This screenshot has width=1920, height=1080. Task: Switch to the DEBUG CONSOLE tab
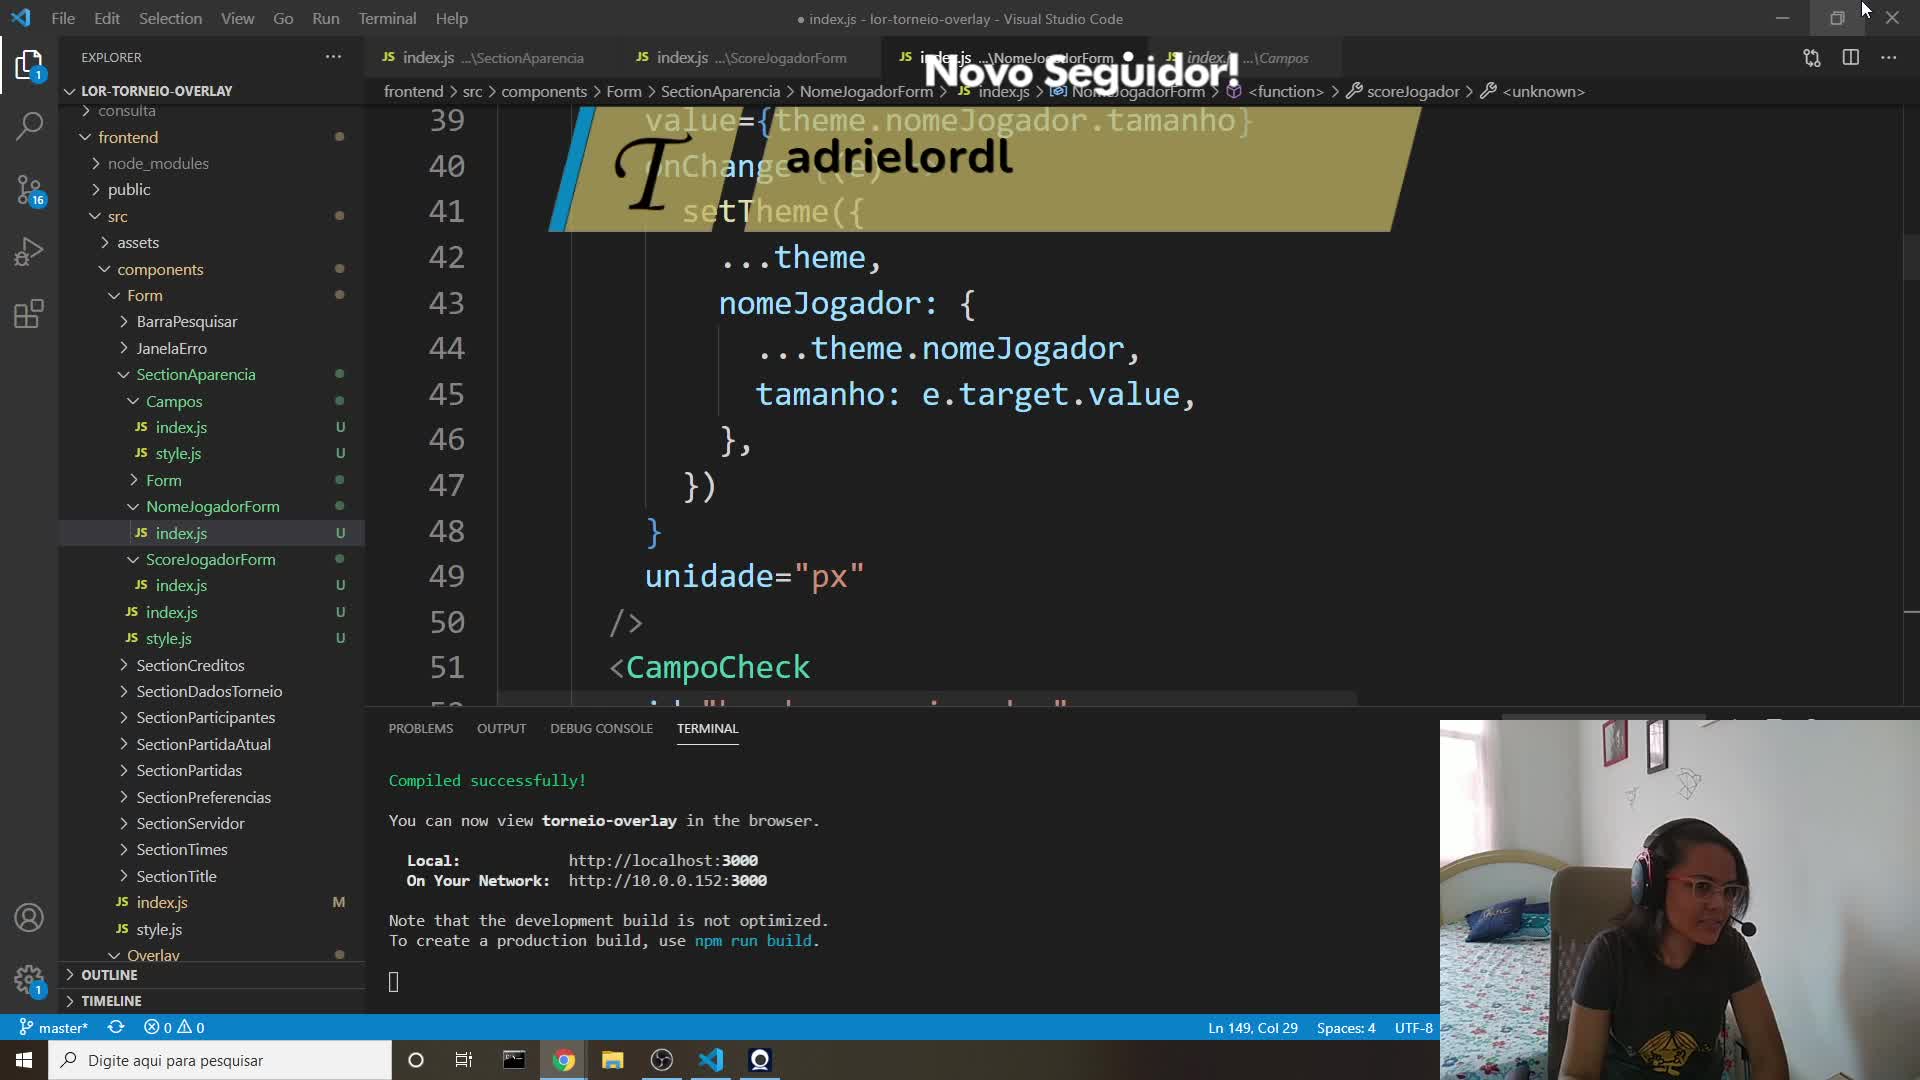[x=601, y=728]
